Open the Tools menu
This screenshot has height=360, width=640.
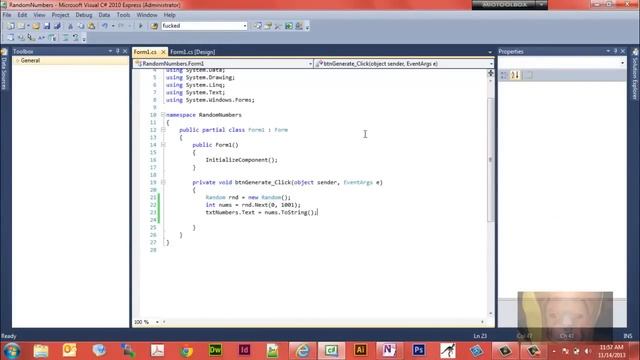123,15
